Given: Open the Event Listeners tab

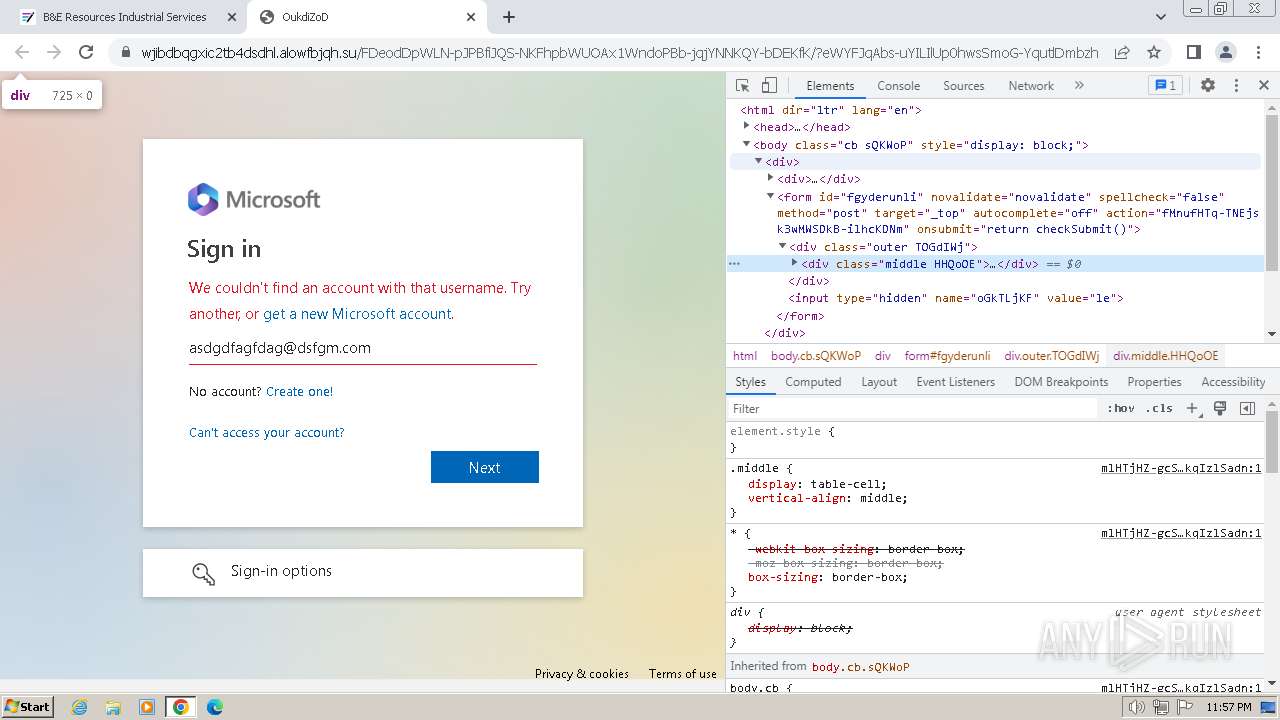Looking at the screenshot, I should coord(956,382).
